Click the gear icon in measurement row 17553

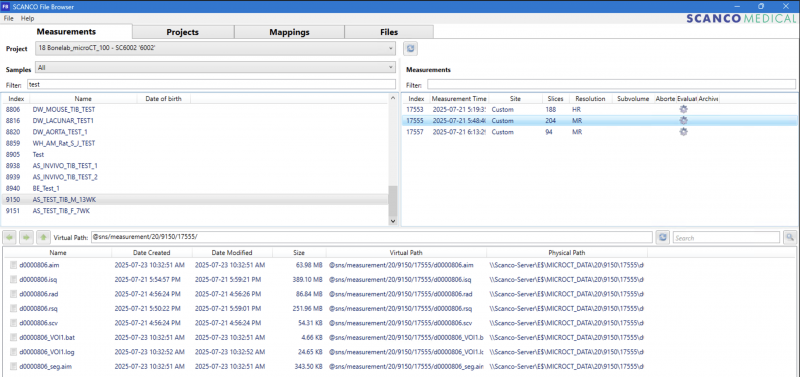point(683,110)
